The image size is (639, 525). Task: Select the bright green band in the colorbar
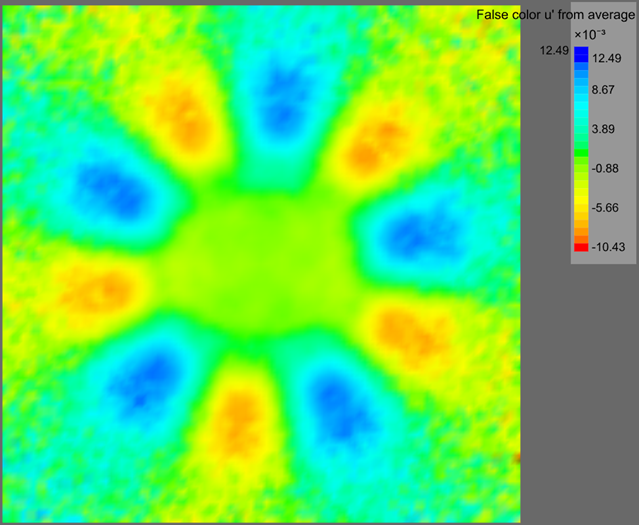[x=580, y=152]
